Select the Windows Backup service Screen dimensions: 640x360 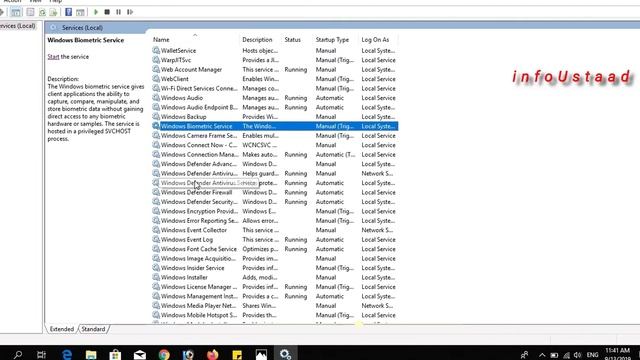pos(275,117)
